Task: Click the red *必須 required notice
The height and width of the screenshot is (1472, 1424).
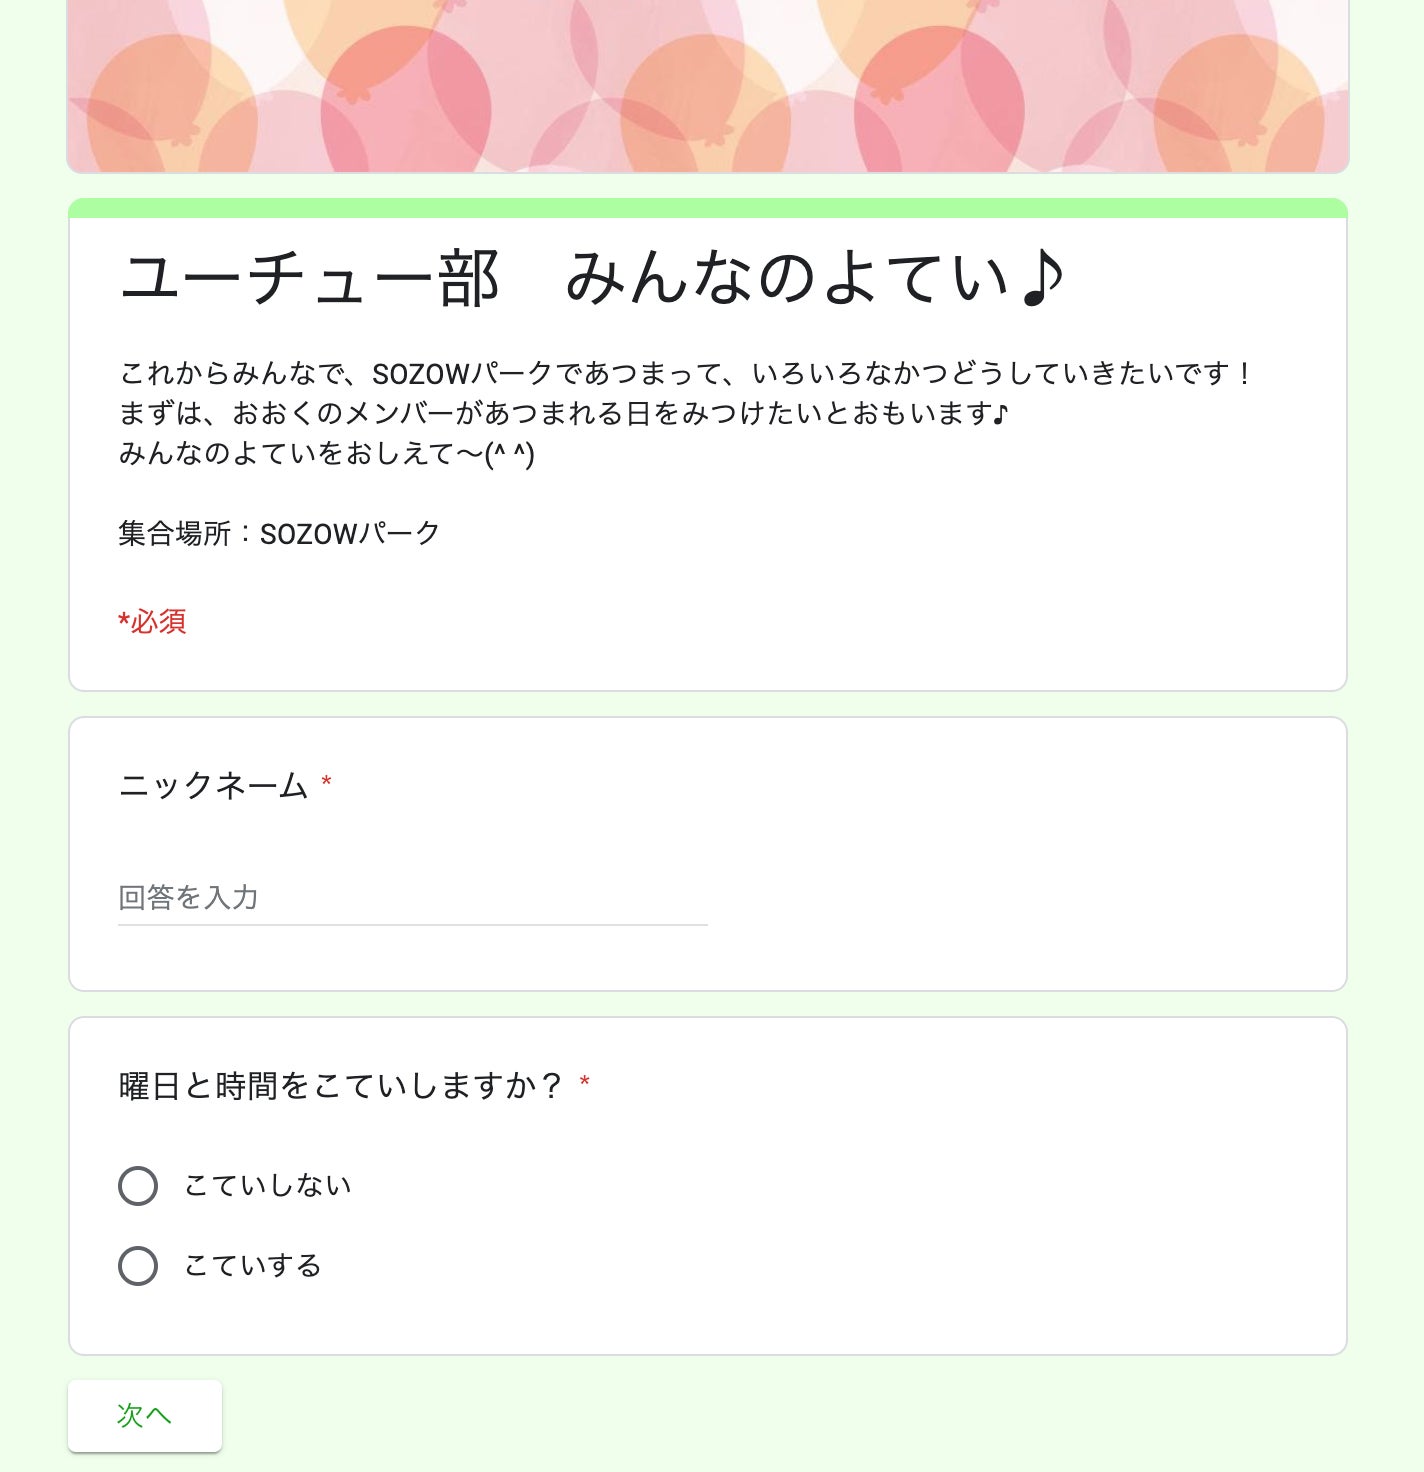Action: [x=152, y=621]
